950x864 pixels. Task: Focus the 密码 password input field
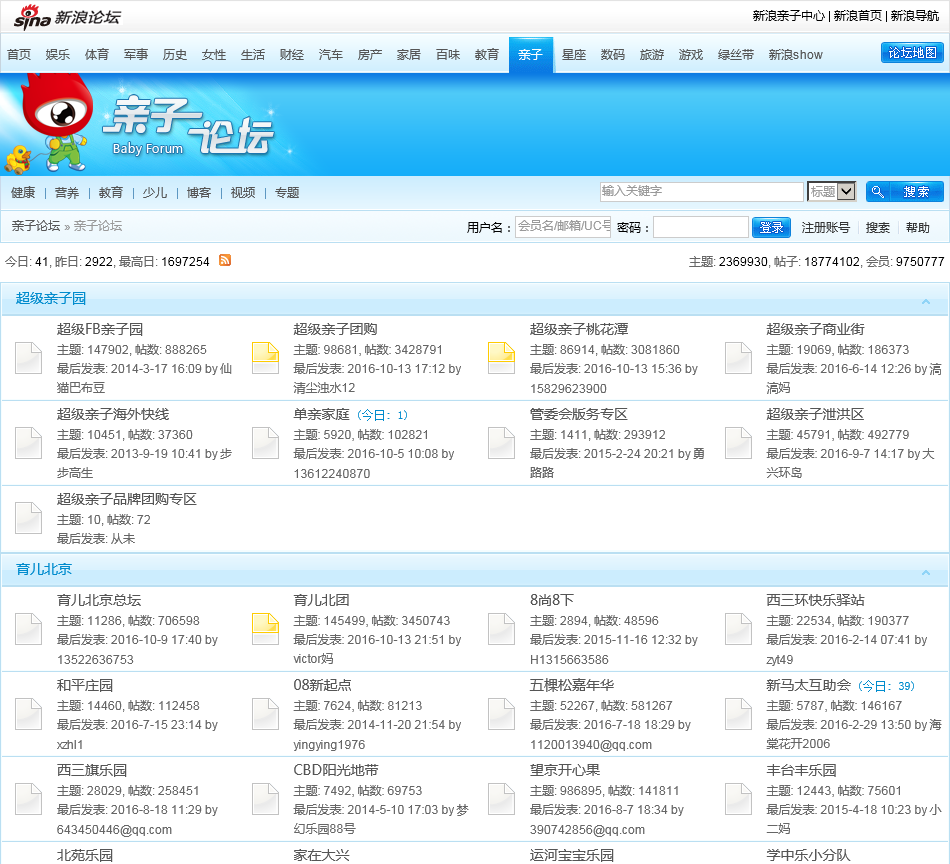[x=700, y=227]
